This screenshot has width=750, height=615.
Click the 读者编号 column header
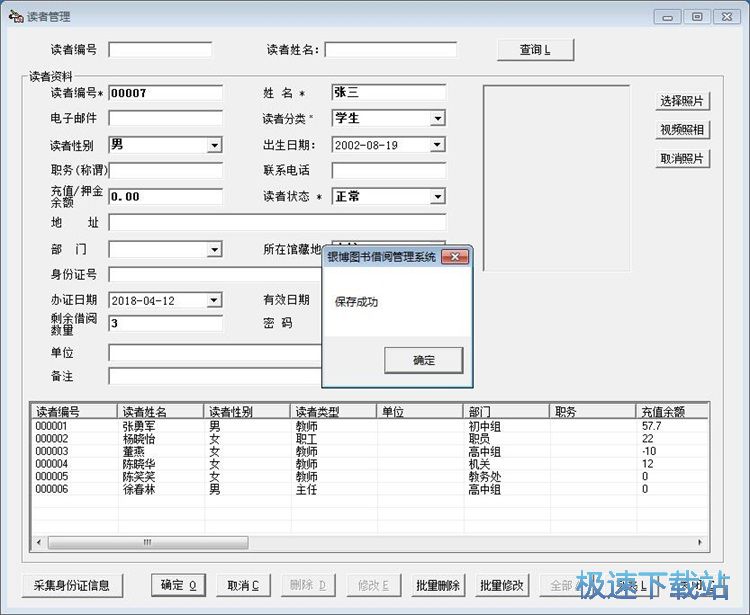point(74,412)
